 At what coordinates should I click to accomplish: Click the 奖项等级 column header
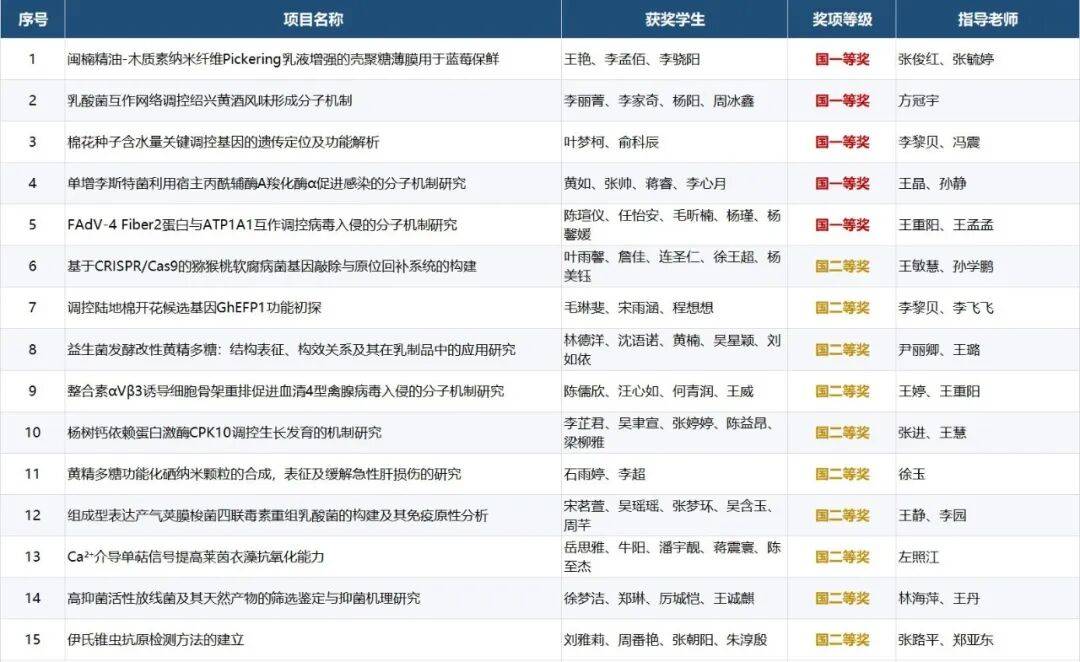pyautogui.click(x=842, y=19)
